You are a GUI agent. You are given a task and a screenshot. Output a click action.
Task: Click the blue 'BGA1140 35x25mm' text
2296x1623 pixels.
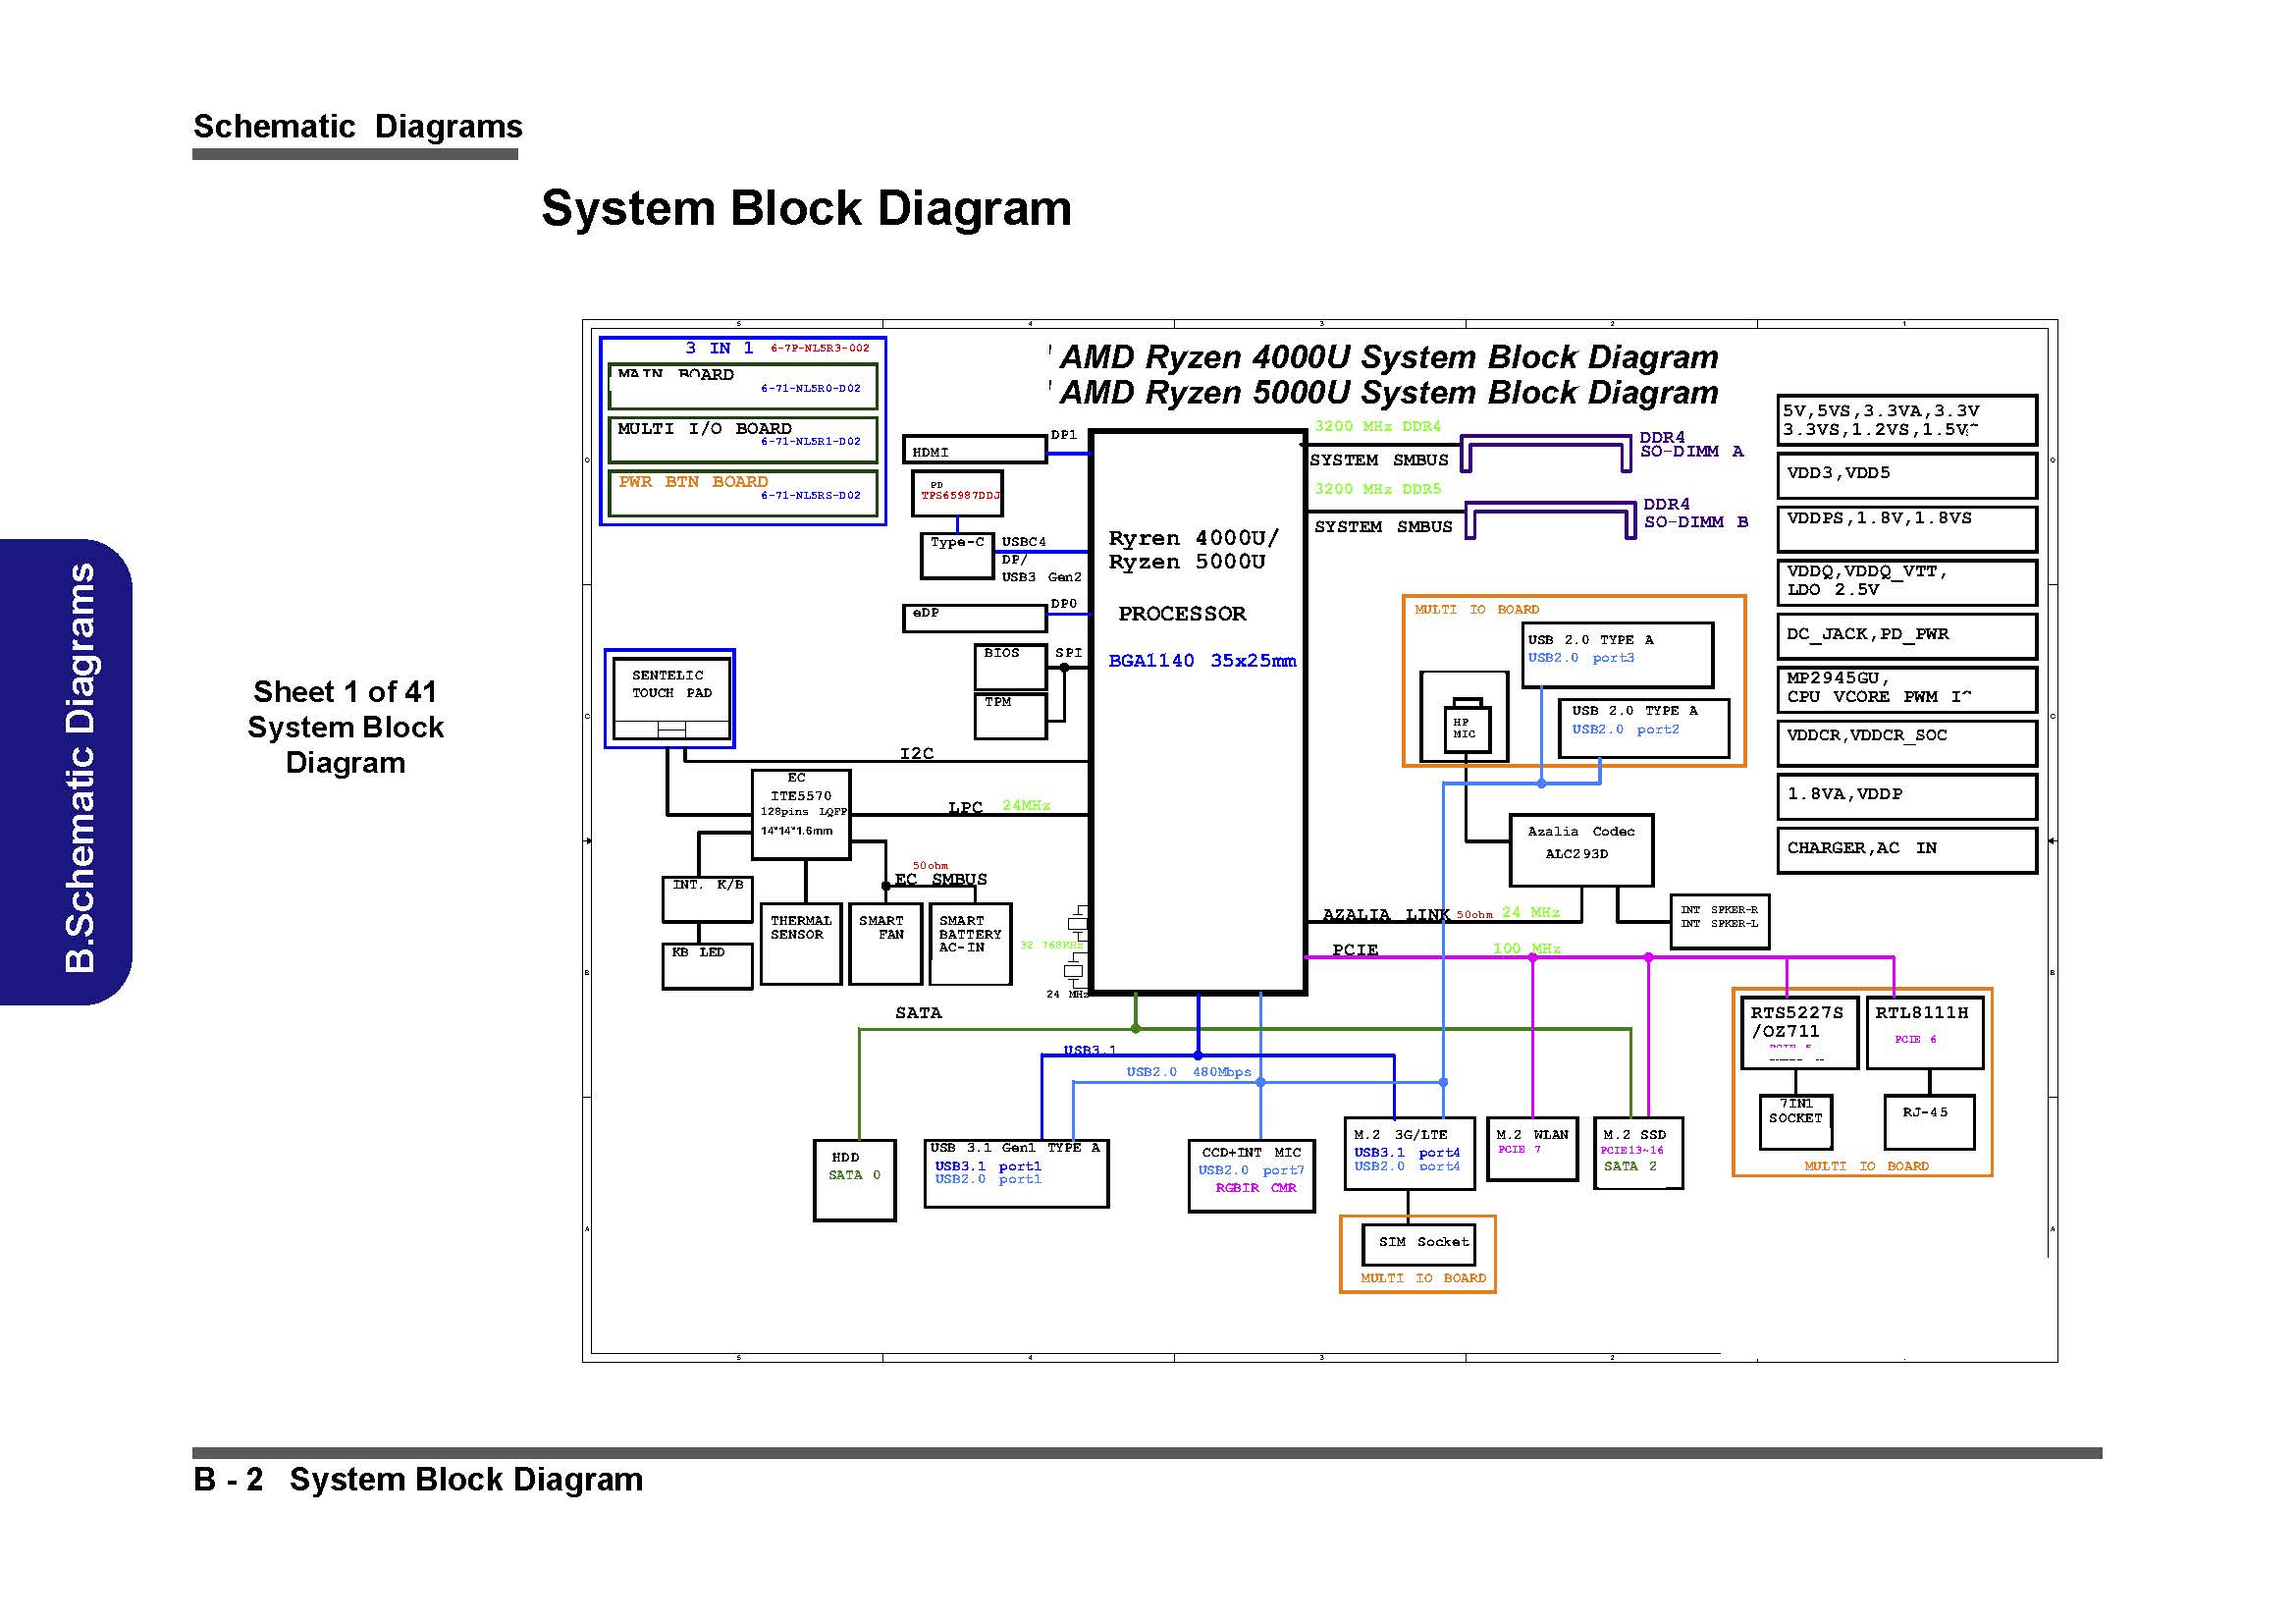click(x=1202, y=660)
